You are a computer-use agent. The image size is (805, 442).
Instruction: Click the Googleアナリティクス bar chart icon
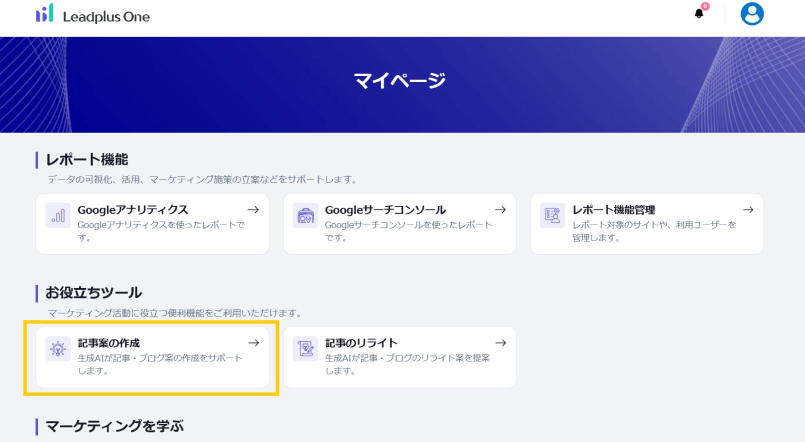tap(58, 216)
